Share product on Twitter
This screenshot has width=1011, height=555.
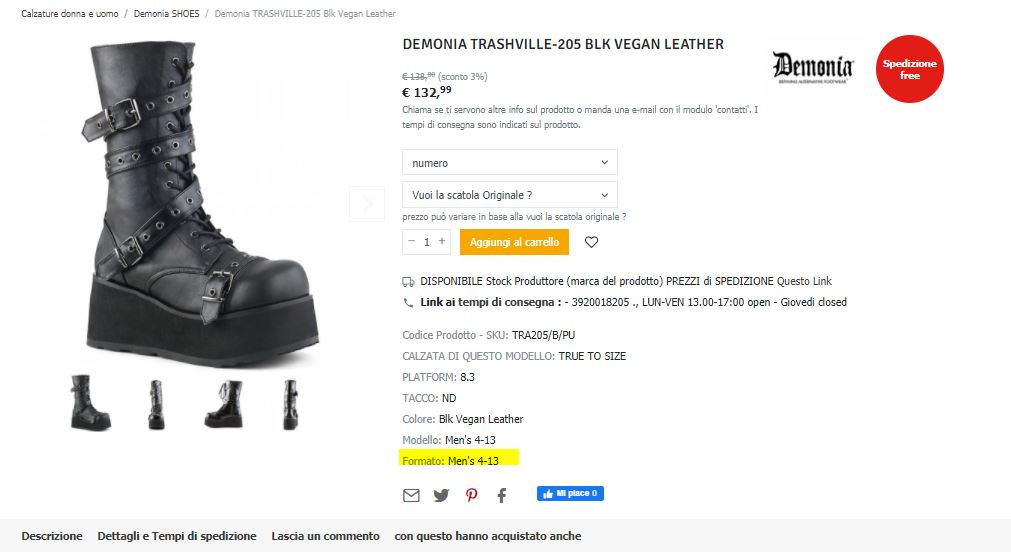click(441, 495)
